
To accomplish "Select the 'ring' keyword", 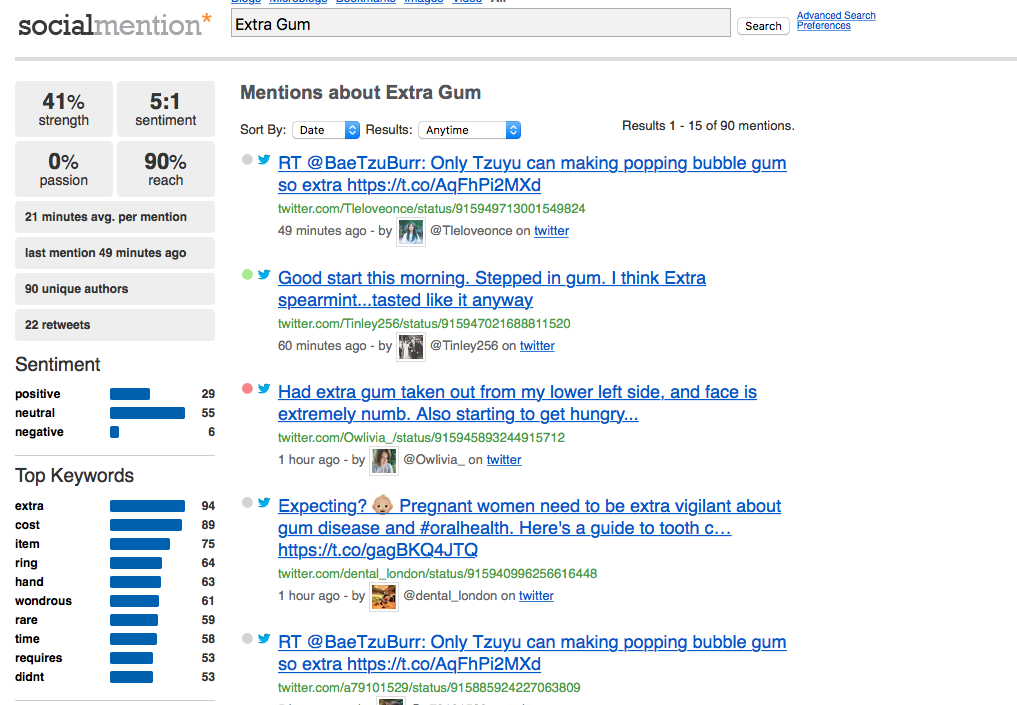I will (x=26, y=562).
